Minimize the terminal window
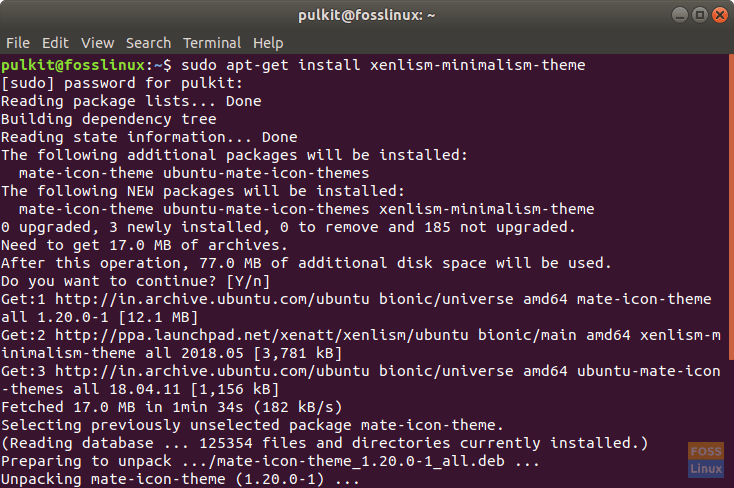This screenshot has height=488, width=734. click(x=680, y=15)
